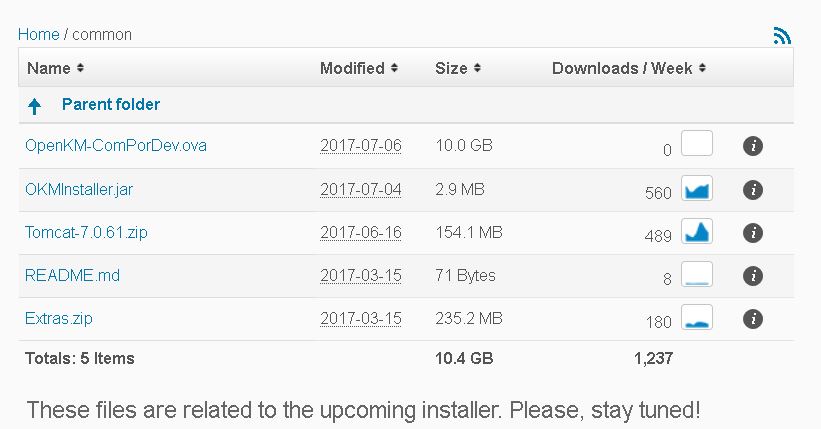Show details icon for OKMInstaller.jar
This screenshot has height=429, width=821.
753,190
